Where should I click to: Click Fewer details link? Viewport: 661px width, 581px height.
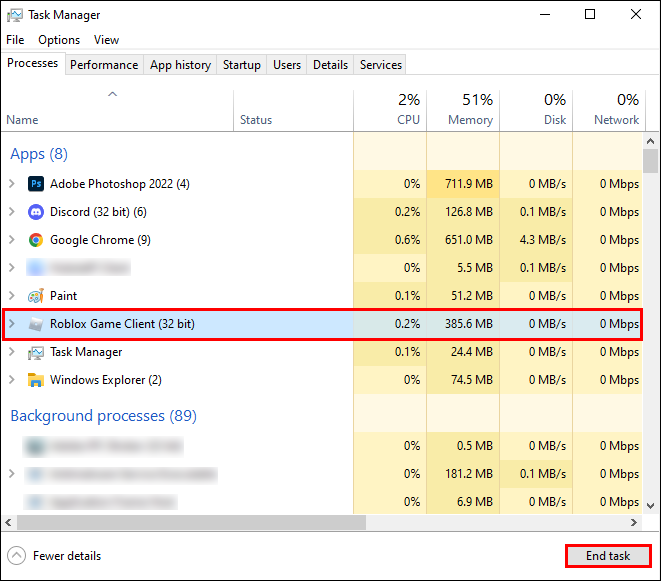point(67,556)
